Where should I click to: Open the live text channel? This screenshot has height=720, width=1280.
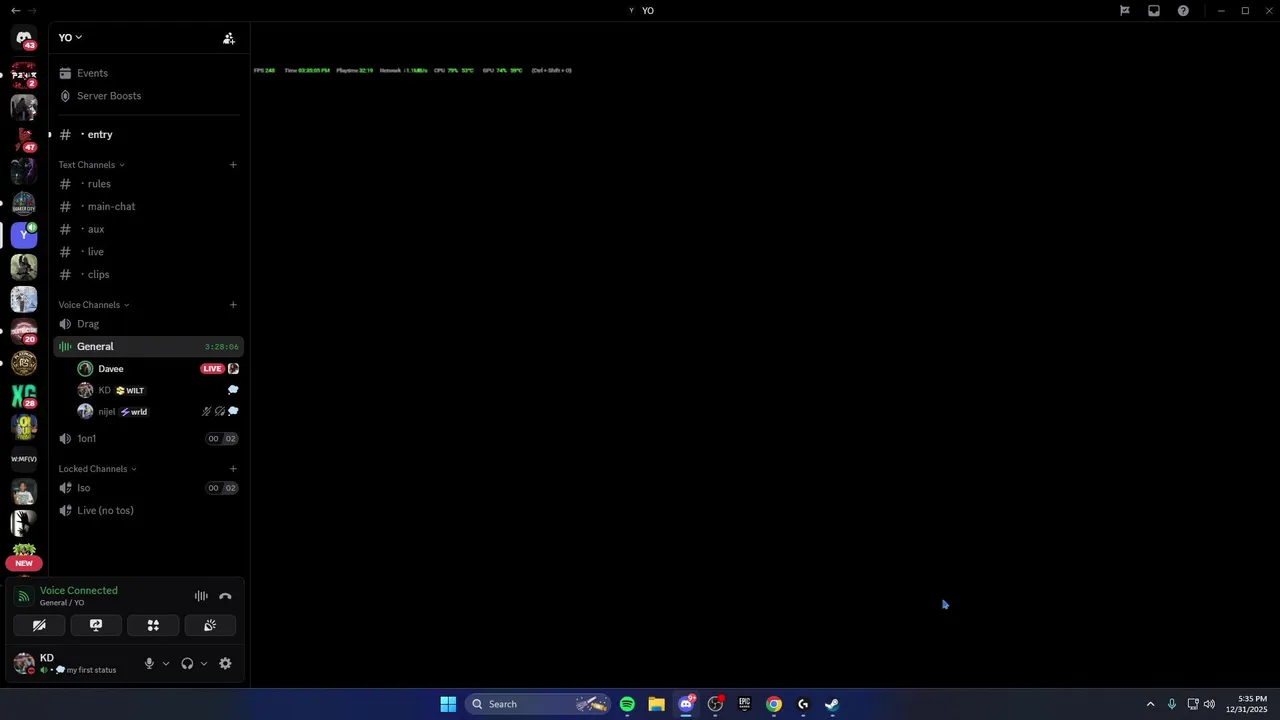(x=148, y=252)
